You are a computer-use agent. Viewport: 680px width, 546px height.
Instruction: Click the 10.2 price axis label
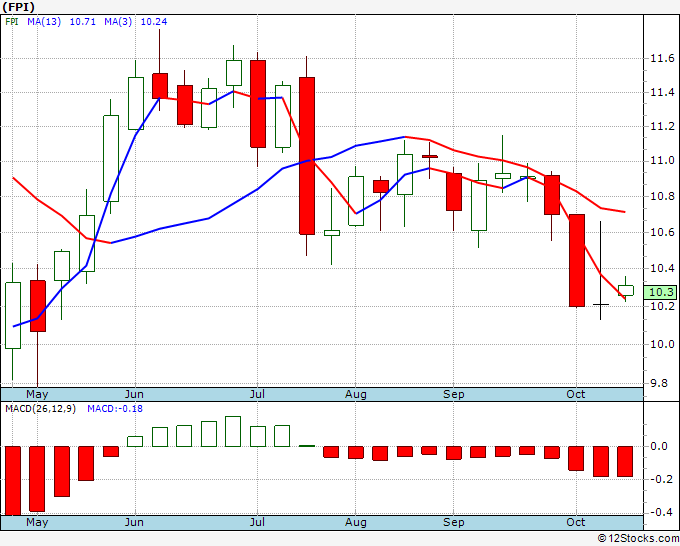tap(662, 306)
